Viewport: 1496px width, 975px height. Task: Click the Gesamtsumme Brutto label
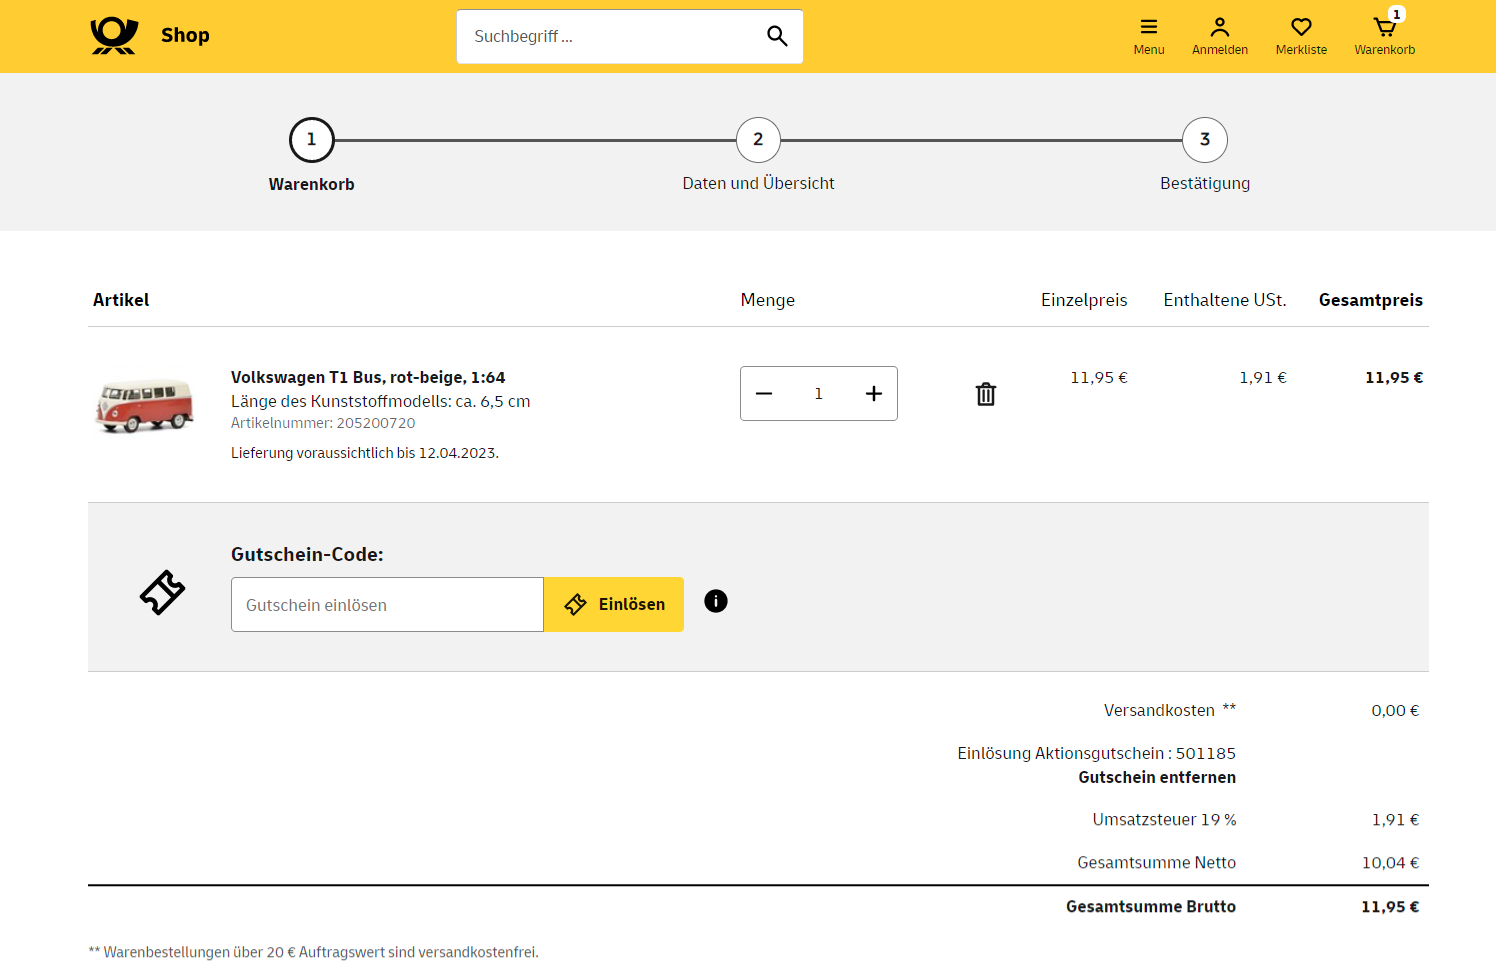tap(1151, 906)
